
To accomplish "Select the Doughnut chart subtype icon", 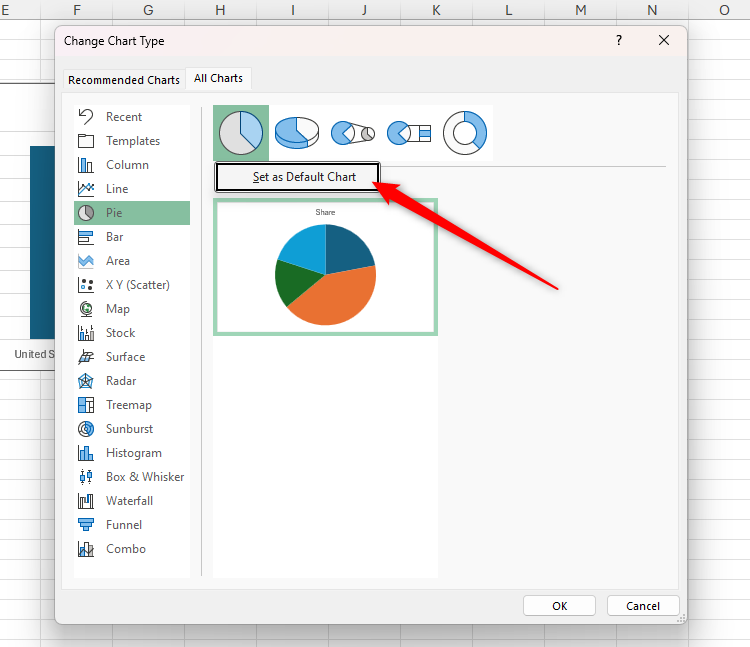I will (465, 133).
